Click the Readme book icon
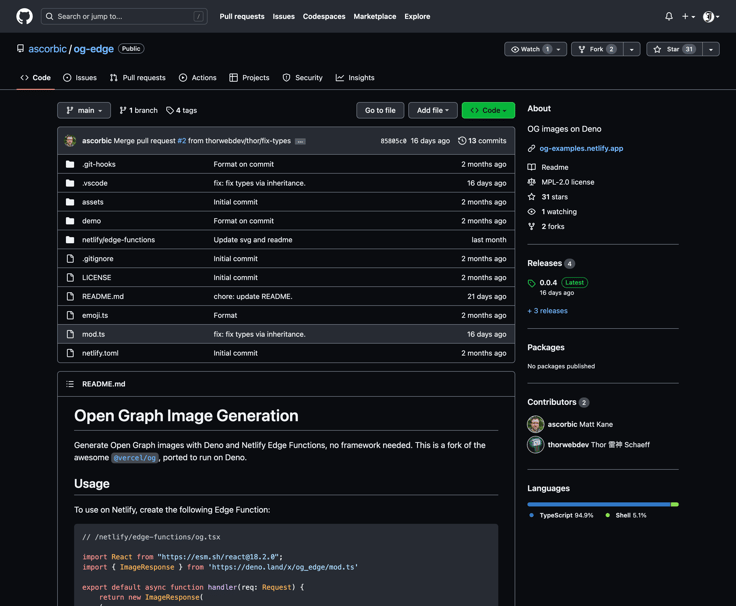The height and width of the screenshot is (606, 736). pyautogui.click(x=531, y=167)
